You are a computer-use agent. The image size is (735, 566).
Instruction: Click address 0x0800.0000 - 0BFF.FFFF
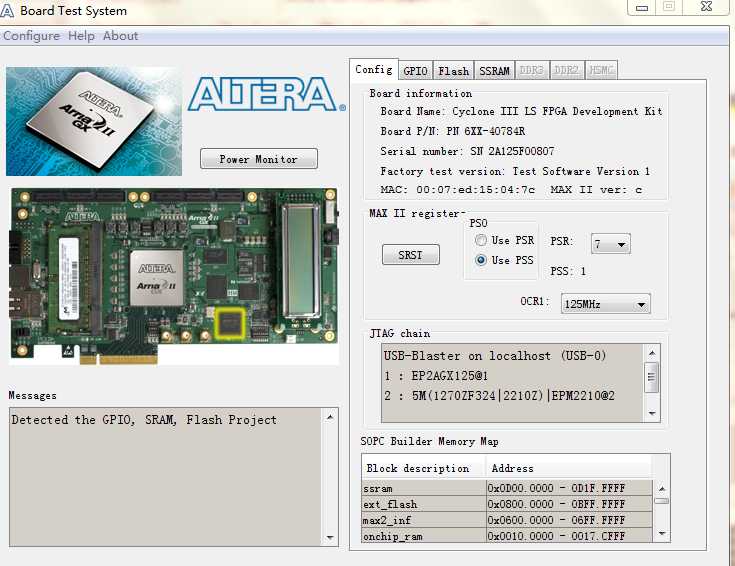coord(556,504)
